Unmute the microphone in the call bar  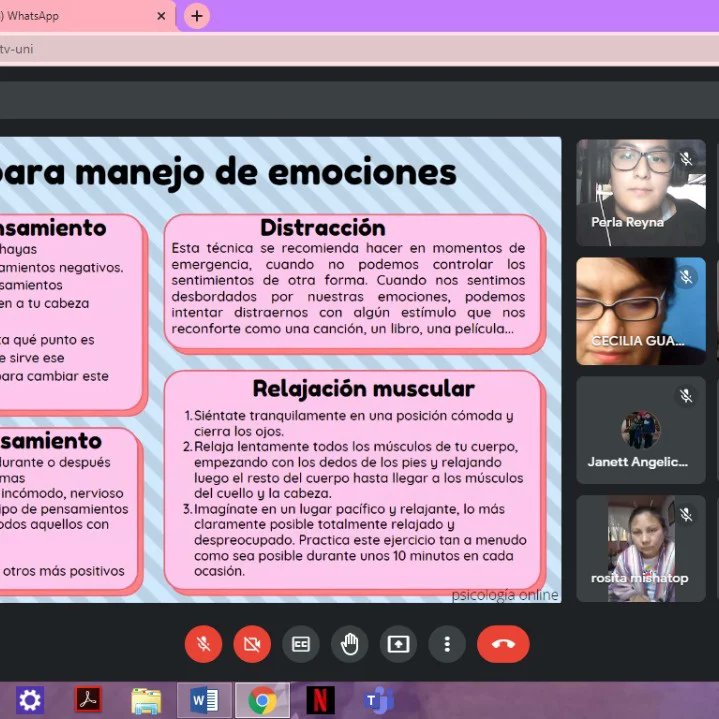(203, 644)
